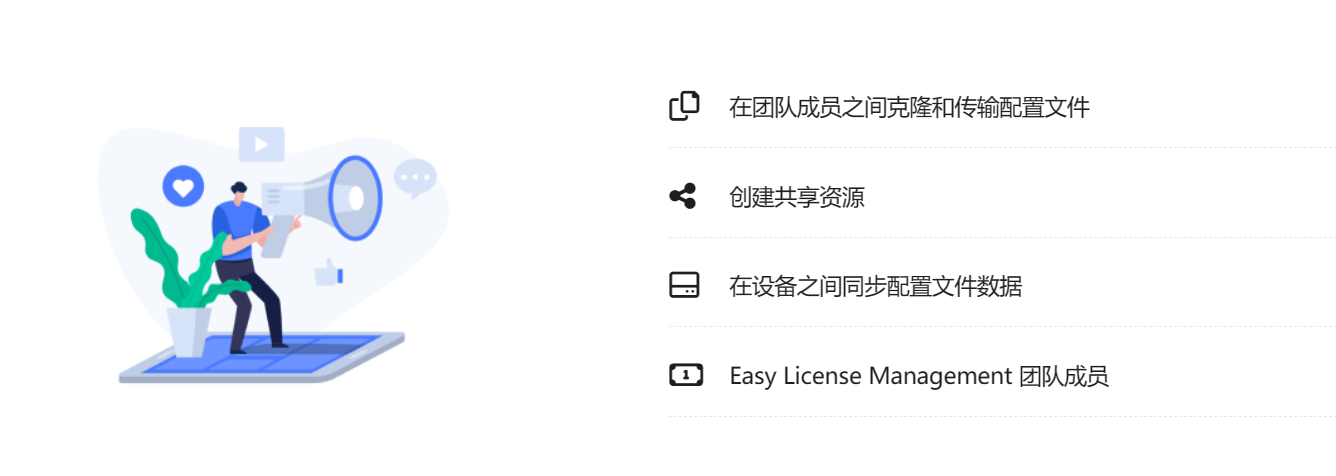
Task: Click the clone/copy profiles icon
Action: pyautogui.click(x=684, y=106)
